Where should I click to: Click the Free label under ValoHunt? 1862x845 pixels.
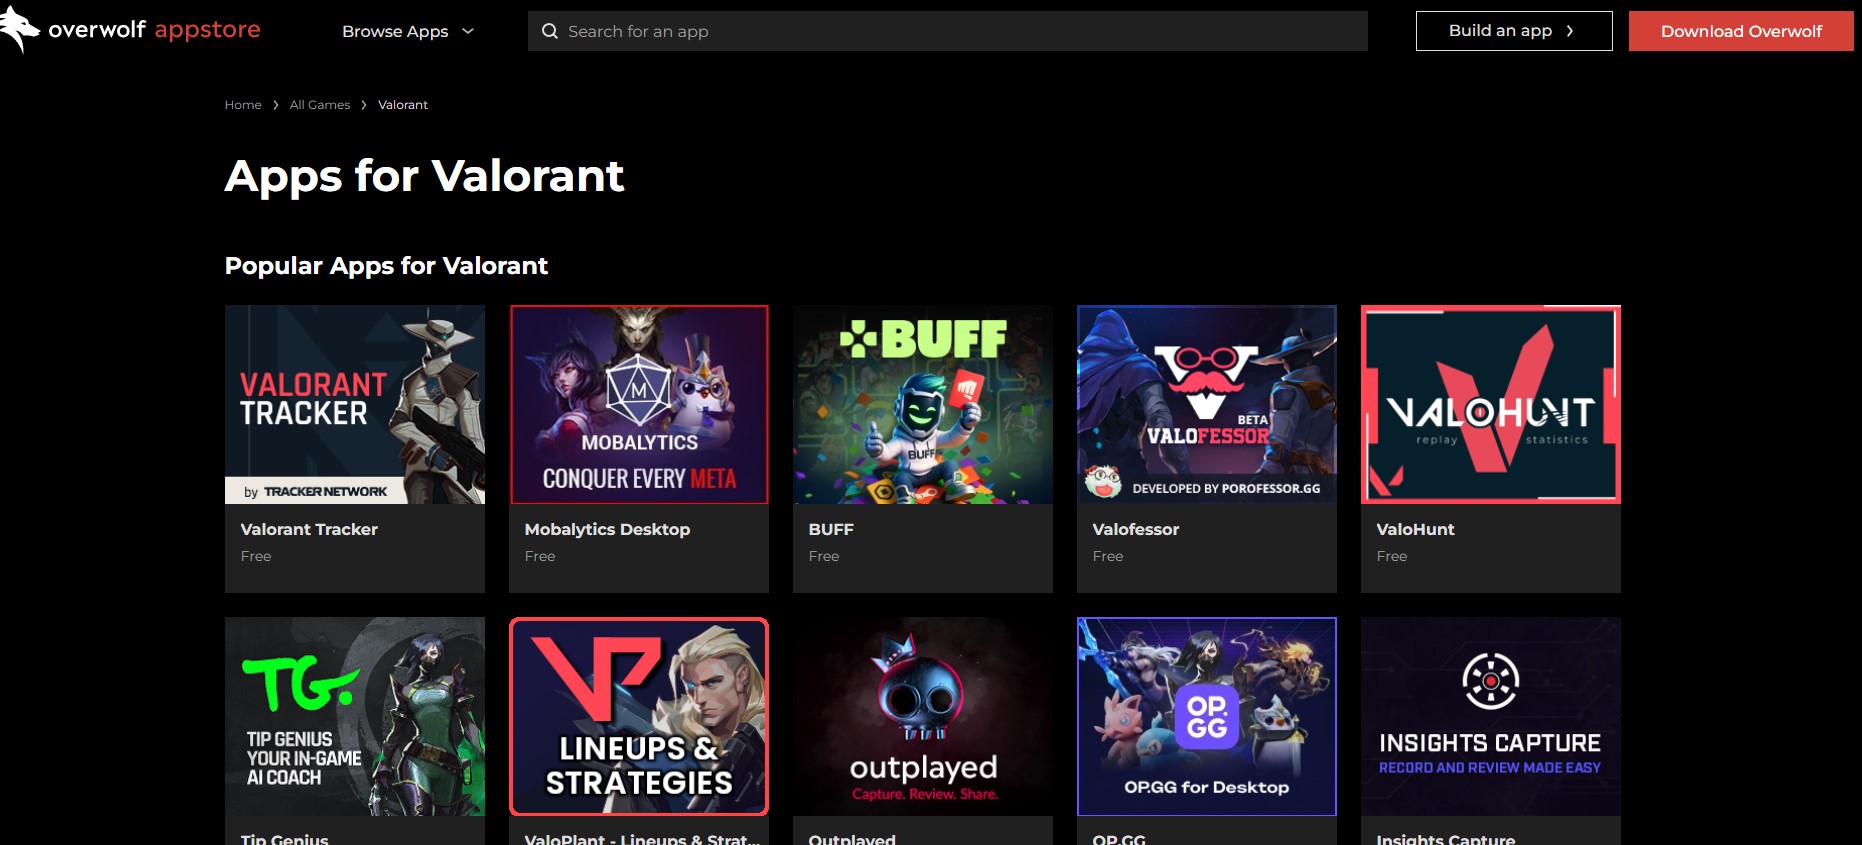1392,556
